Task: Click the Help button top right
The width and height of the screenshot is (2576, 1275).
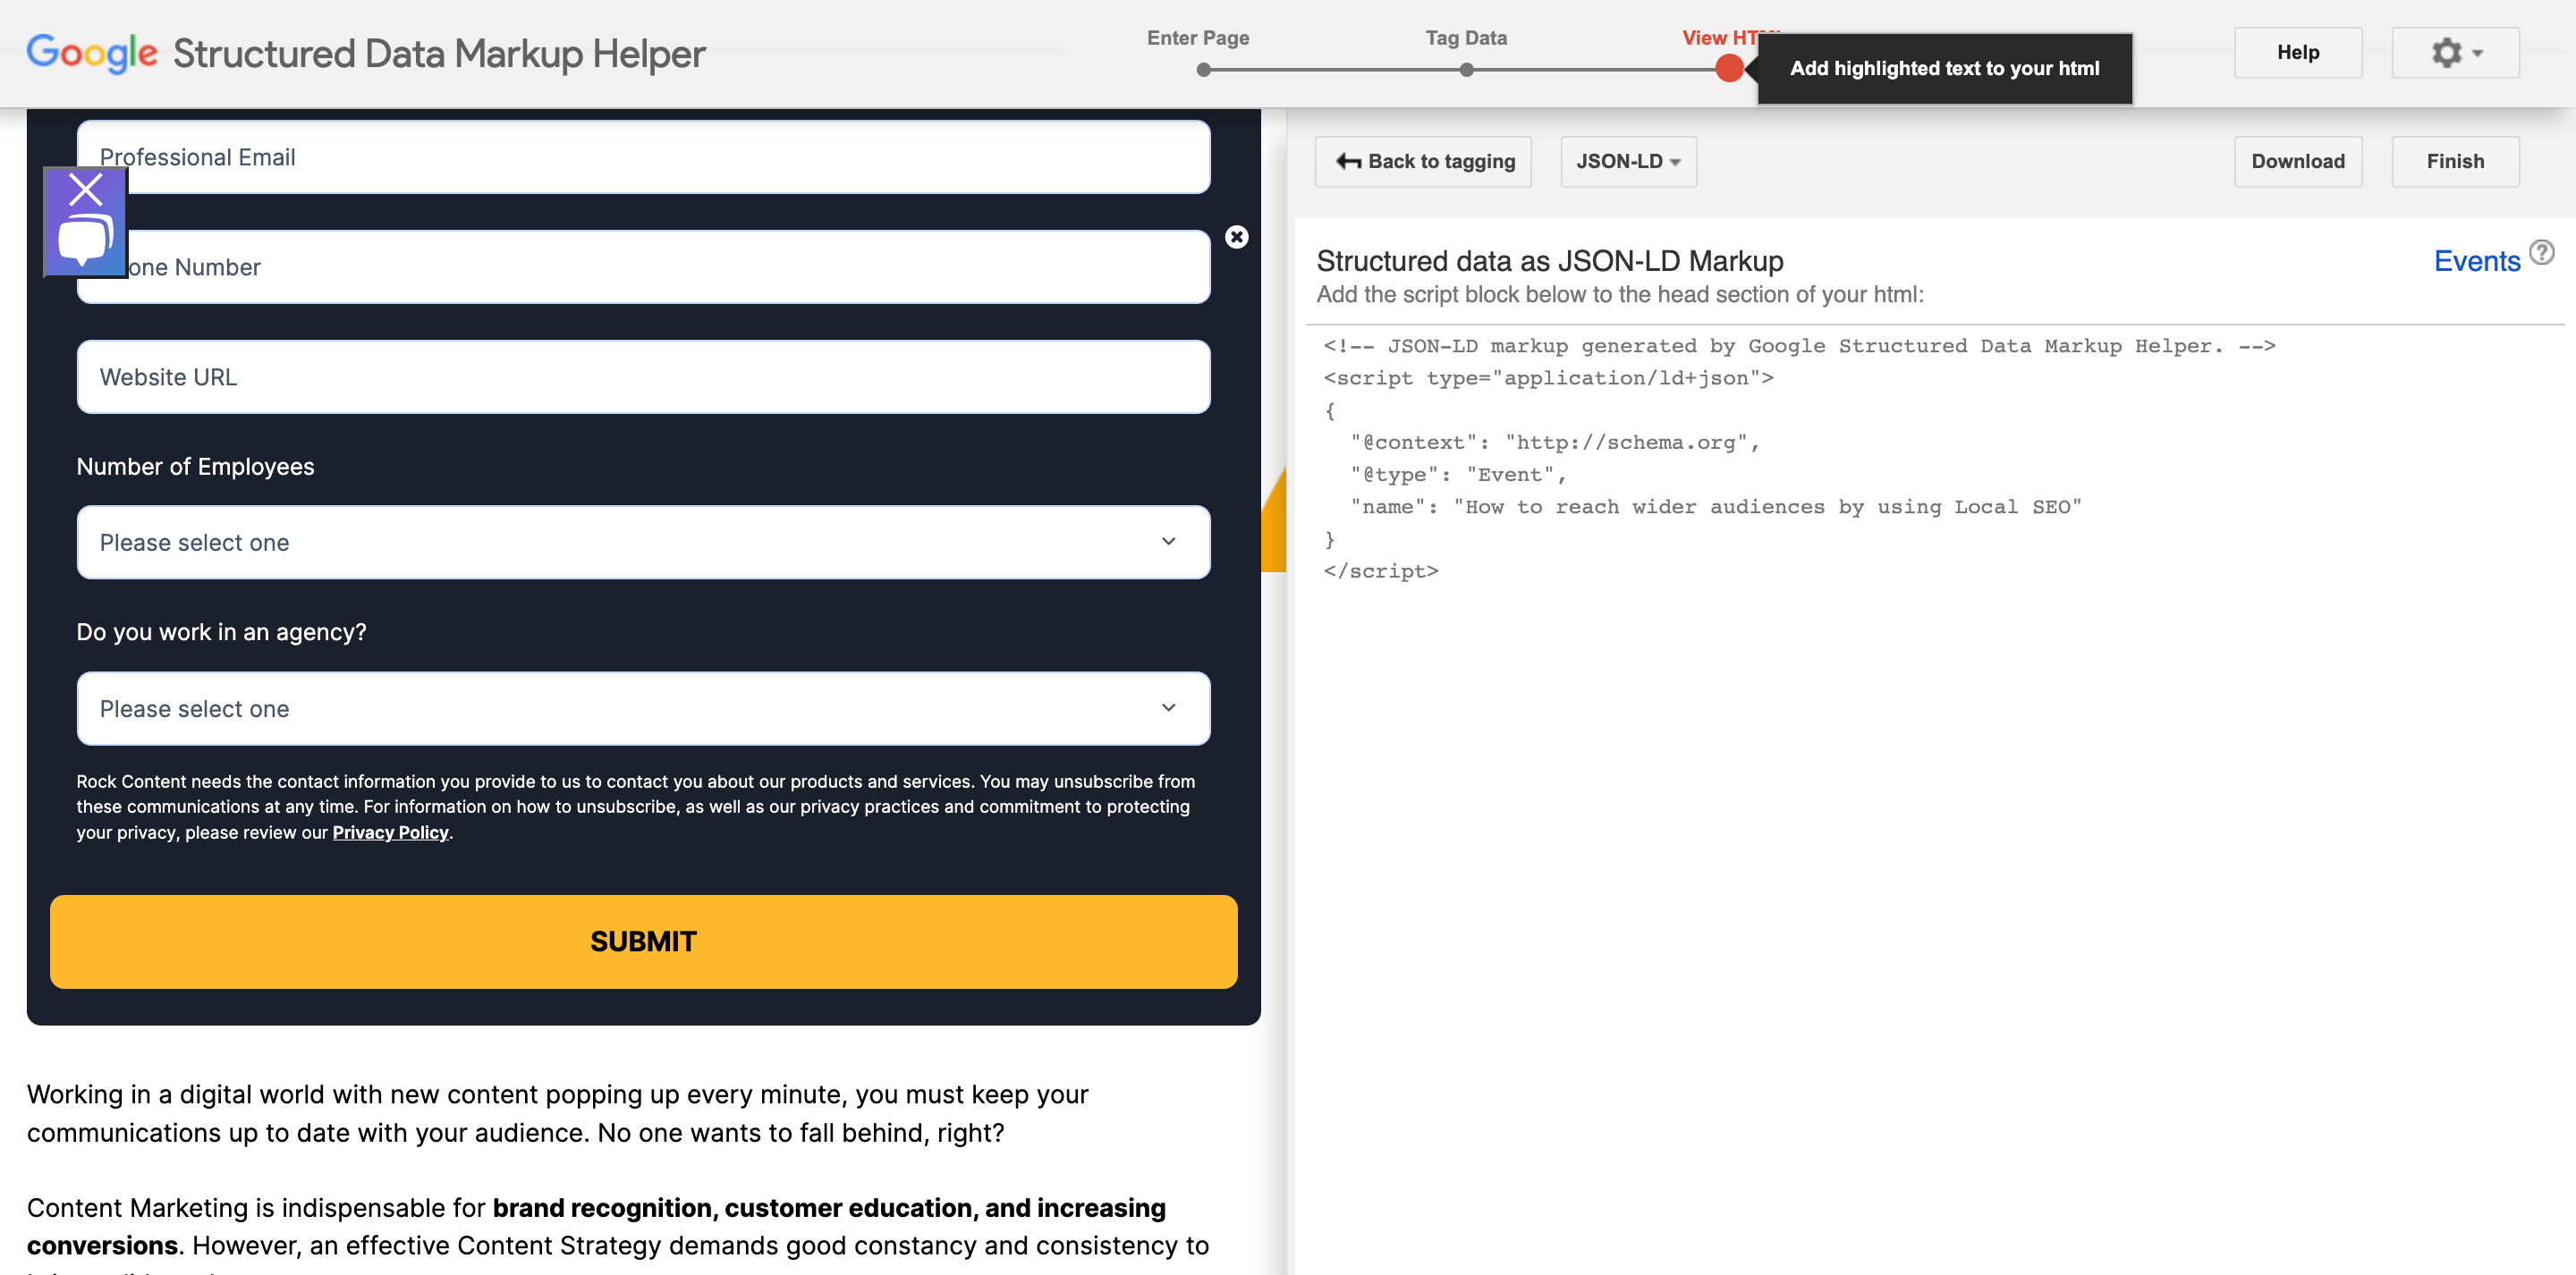Action: tap(2299, 51)
